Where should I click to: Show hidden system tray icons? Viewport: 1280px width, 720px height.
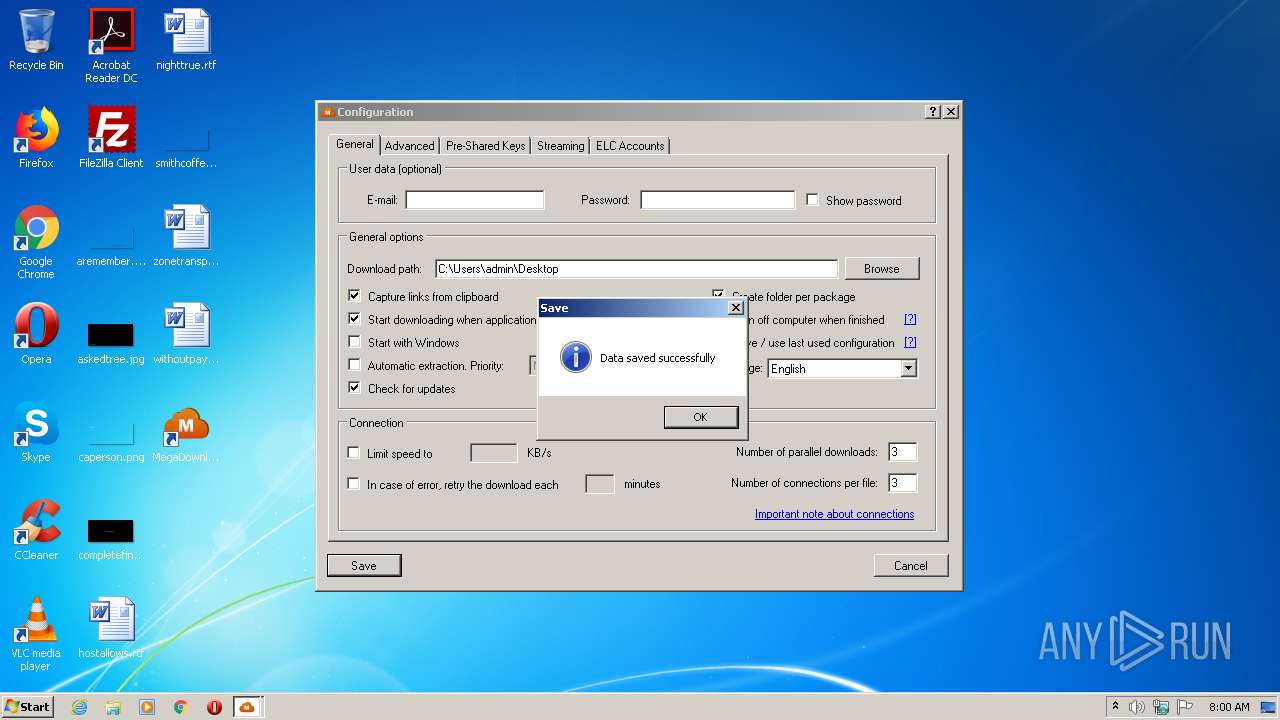[1115, 707]
